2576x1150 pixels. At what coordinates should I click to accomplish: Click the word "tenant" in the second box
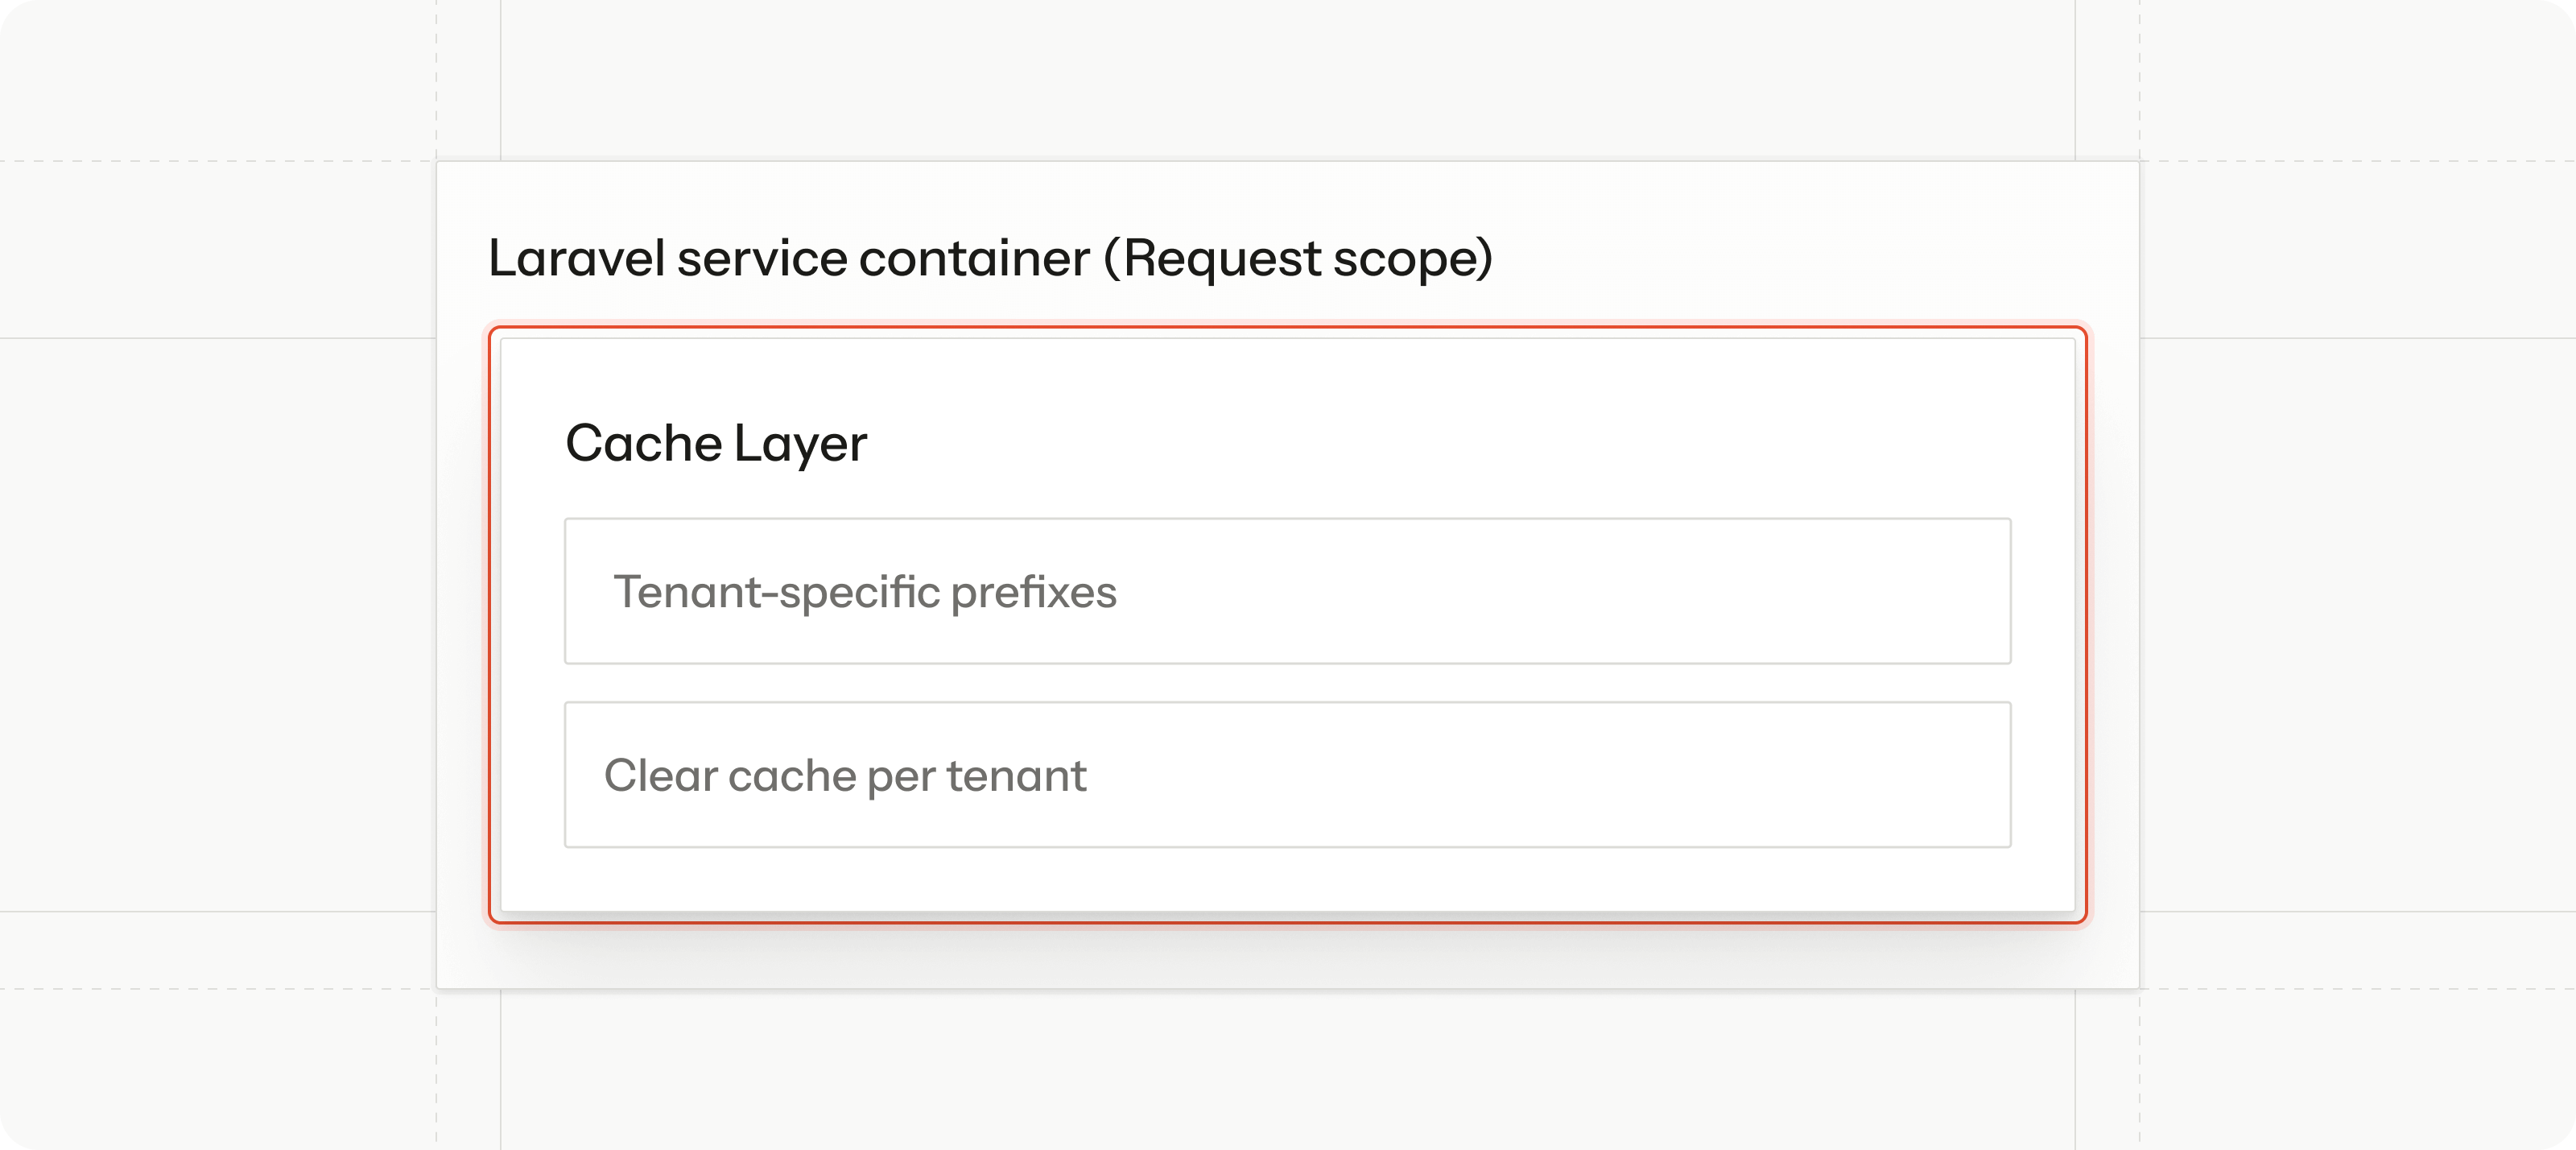pos(1016,776)
